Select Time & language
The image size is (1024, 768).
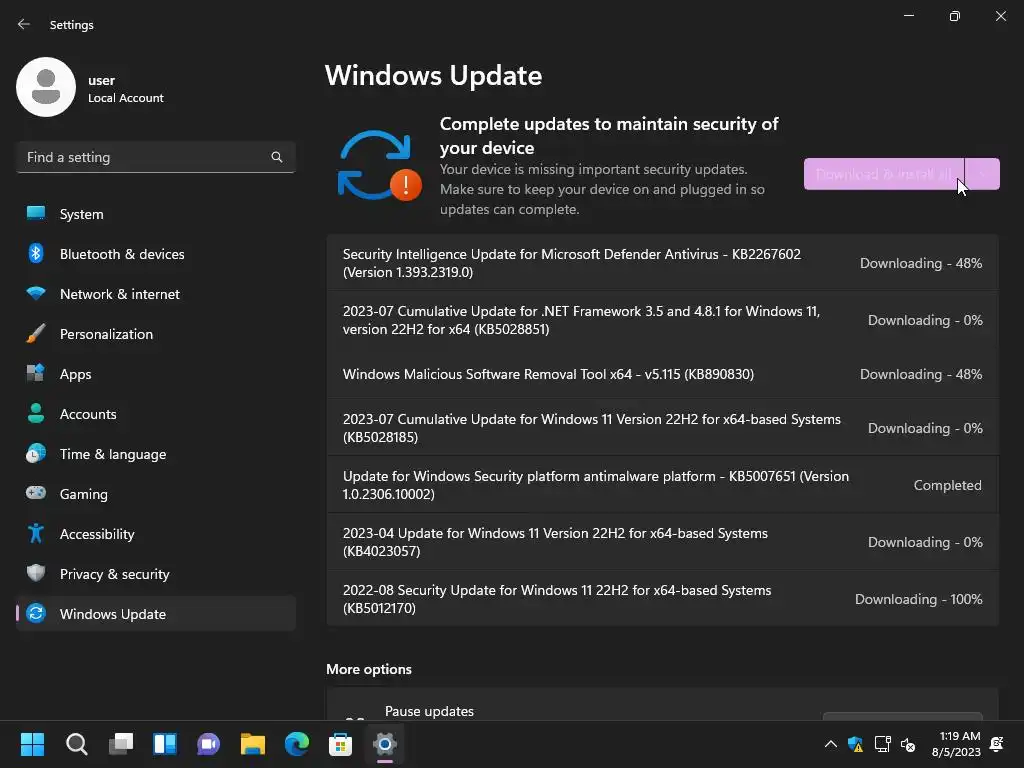click(x=155, y=453)
